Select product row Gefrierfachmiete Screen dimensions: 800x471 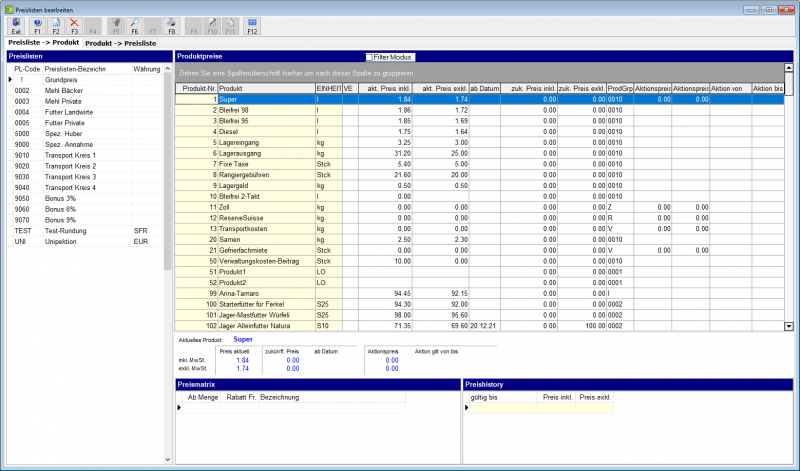480,250
